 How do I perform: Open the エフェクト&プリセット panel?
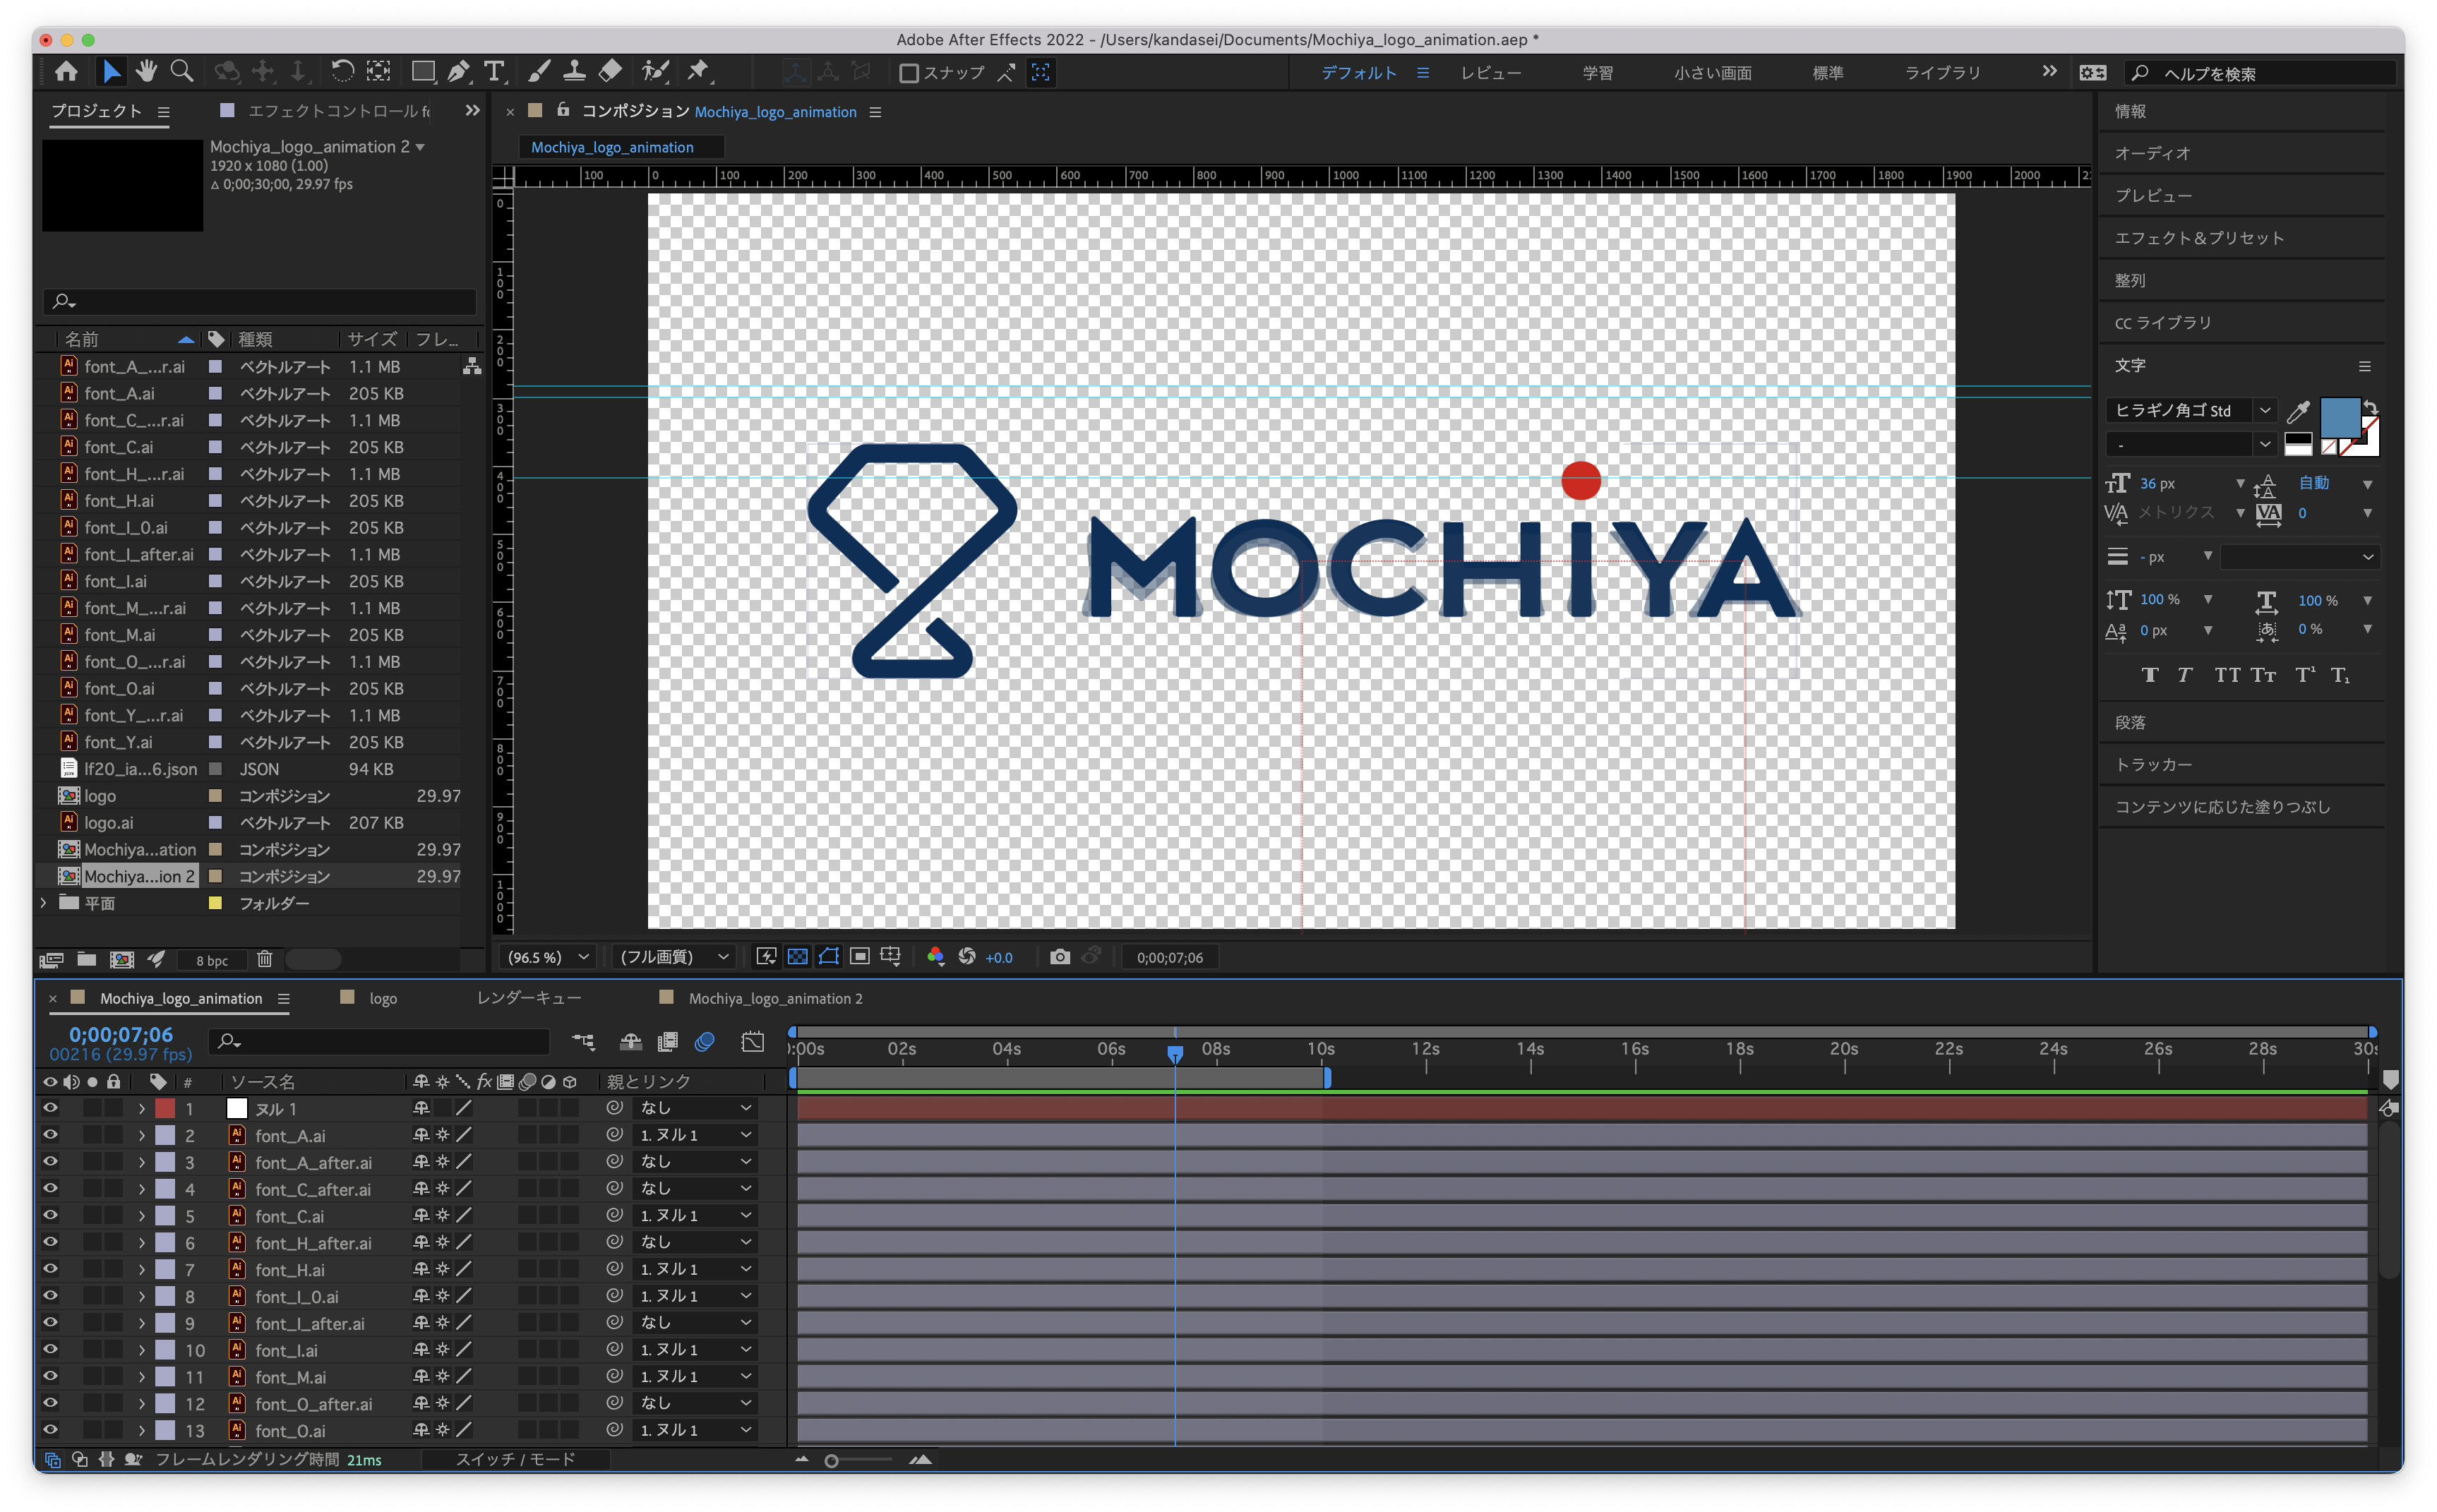(x=2199, y=238)
